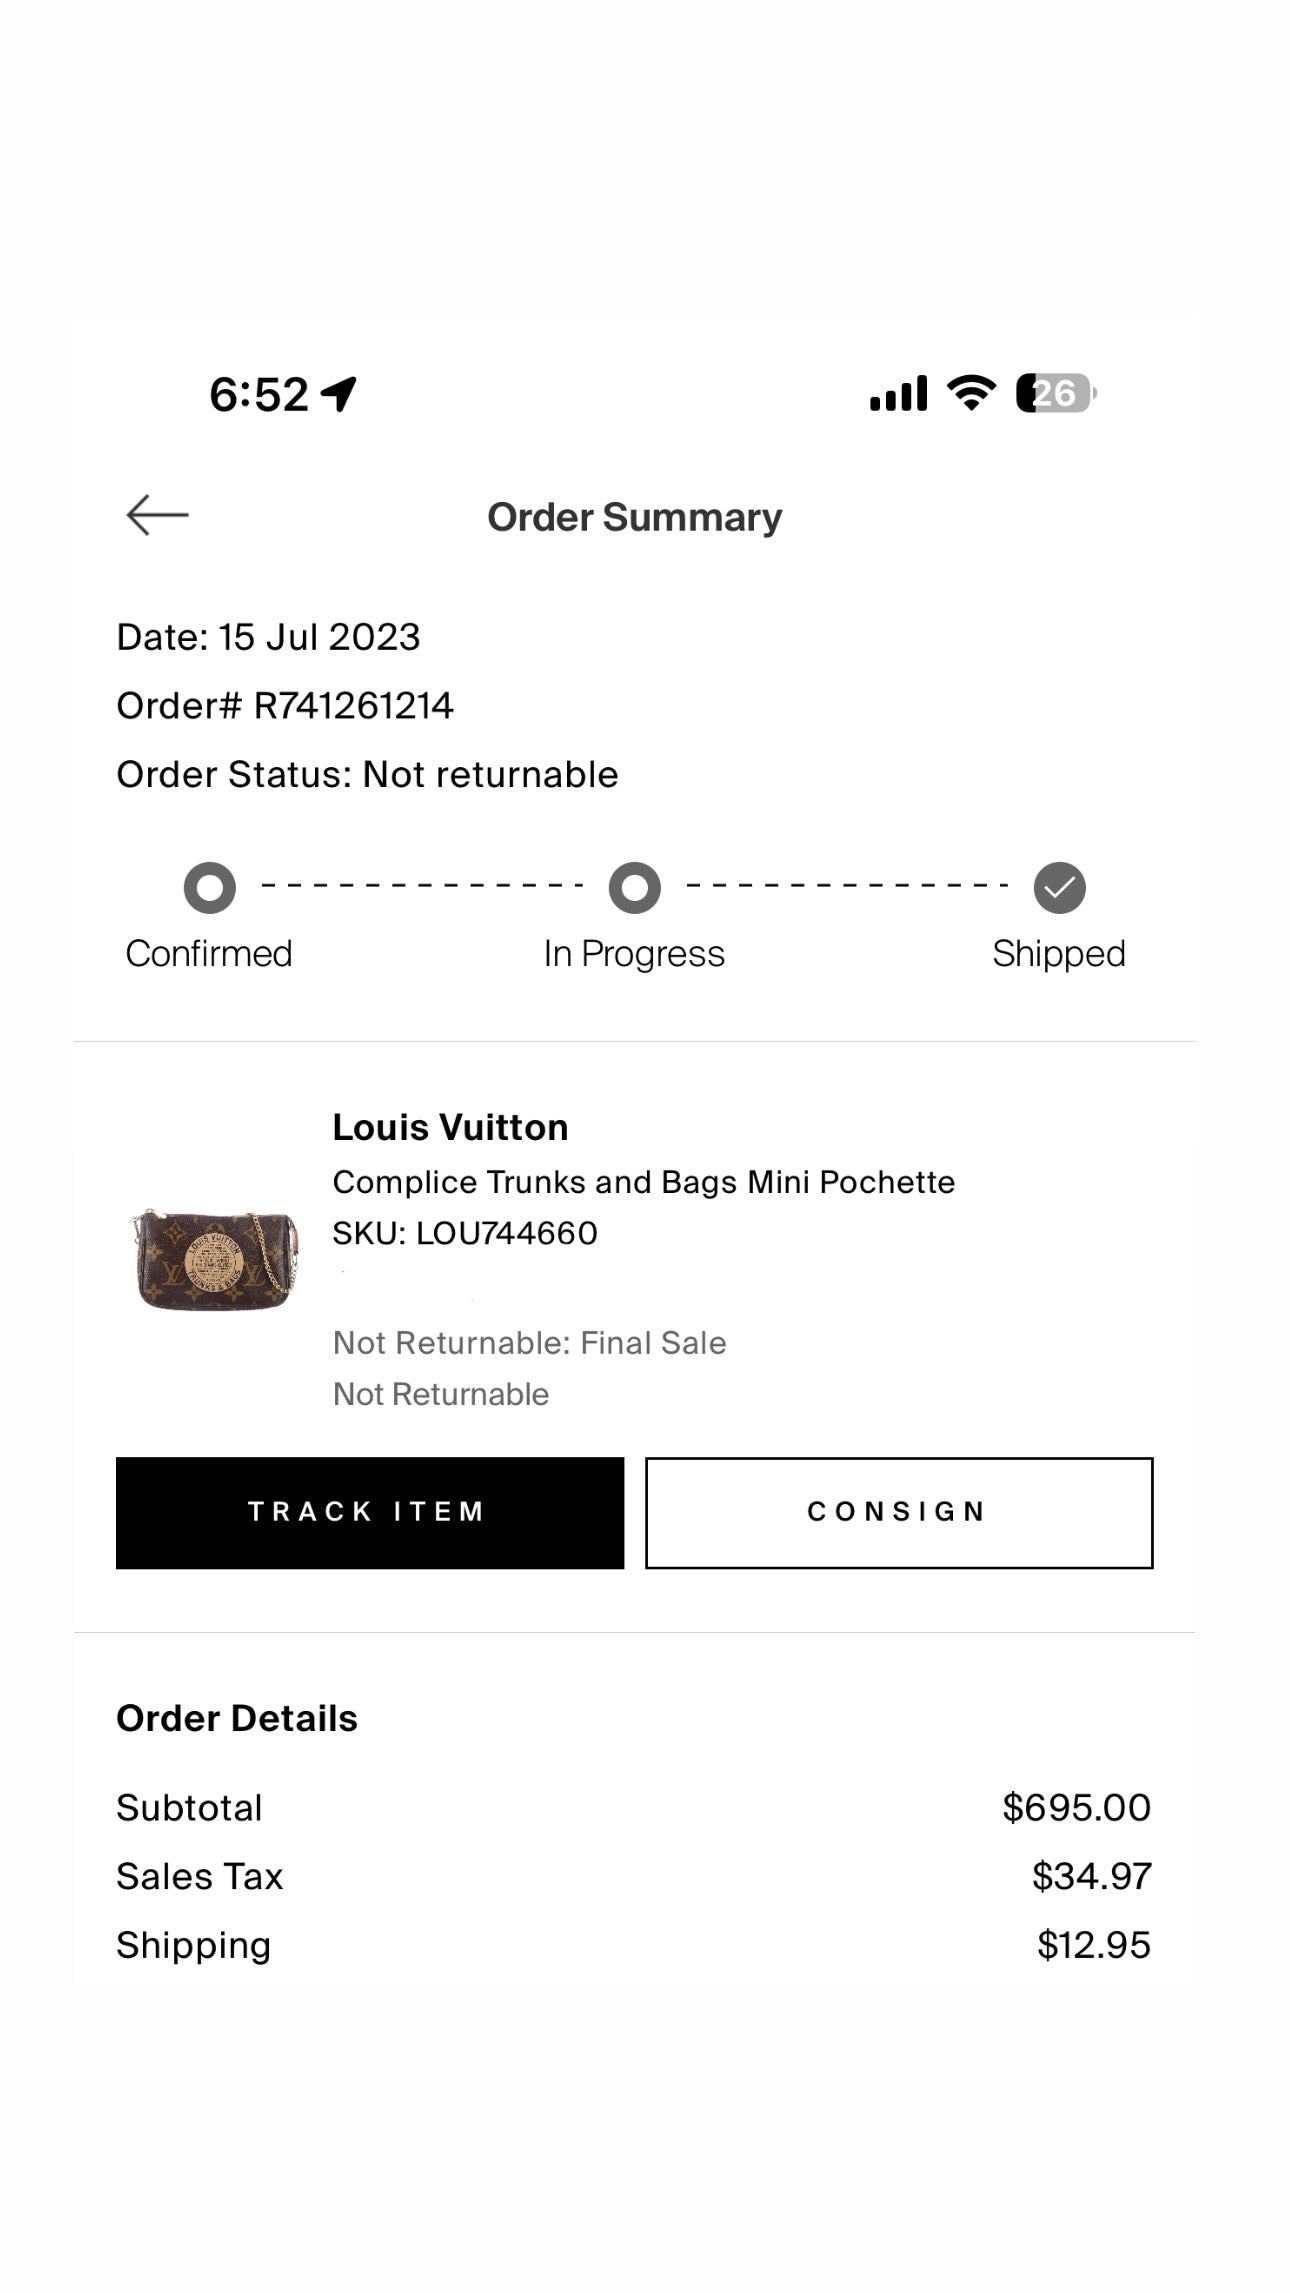Click the Not Returnable: Final Sale notice

(529, 1343)
